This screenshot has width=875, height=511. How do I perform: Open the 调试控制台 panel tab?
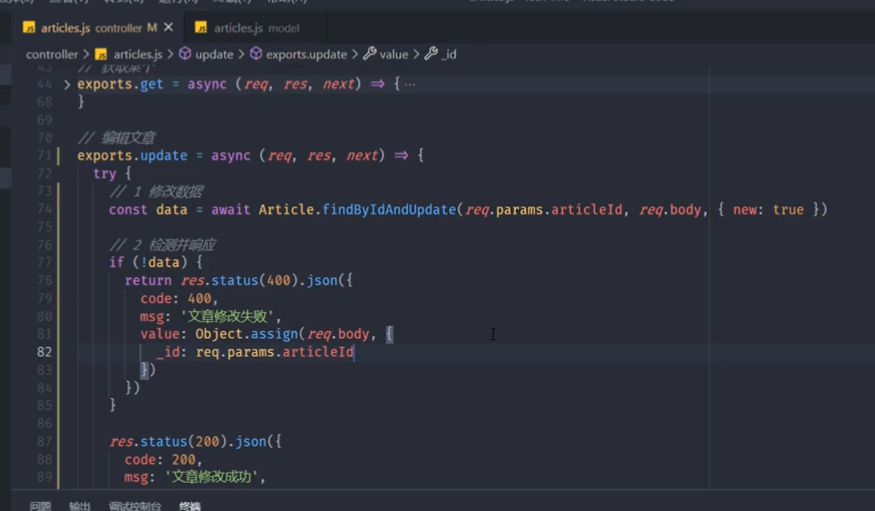134,506
